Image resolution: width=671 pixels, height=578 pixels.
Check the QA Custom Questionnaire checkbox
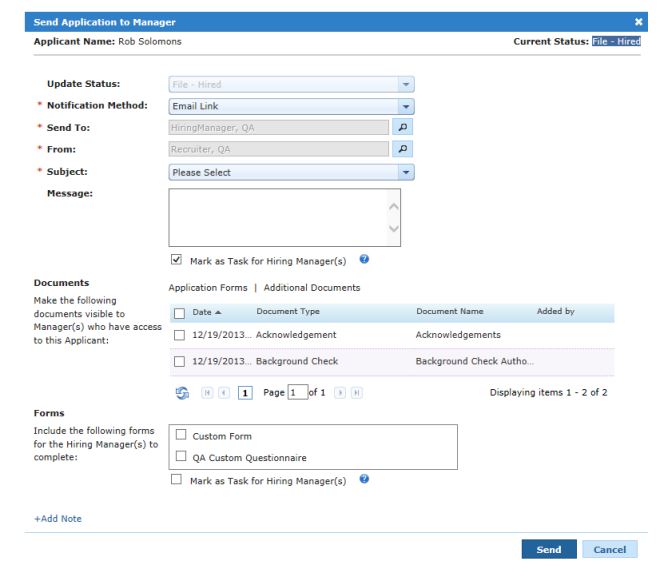(181, 456)
